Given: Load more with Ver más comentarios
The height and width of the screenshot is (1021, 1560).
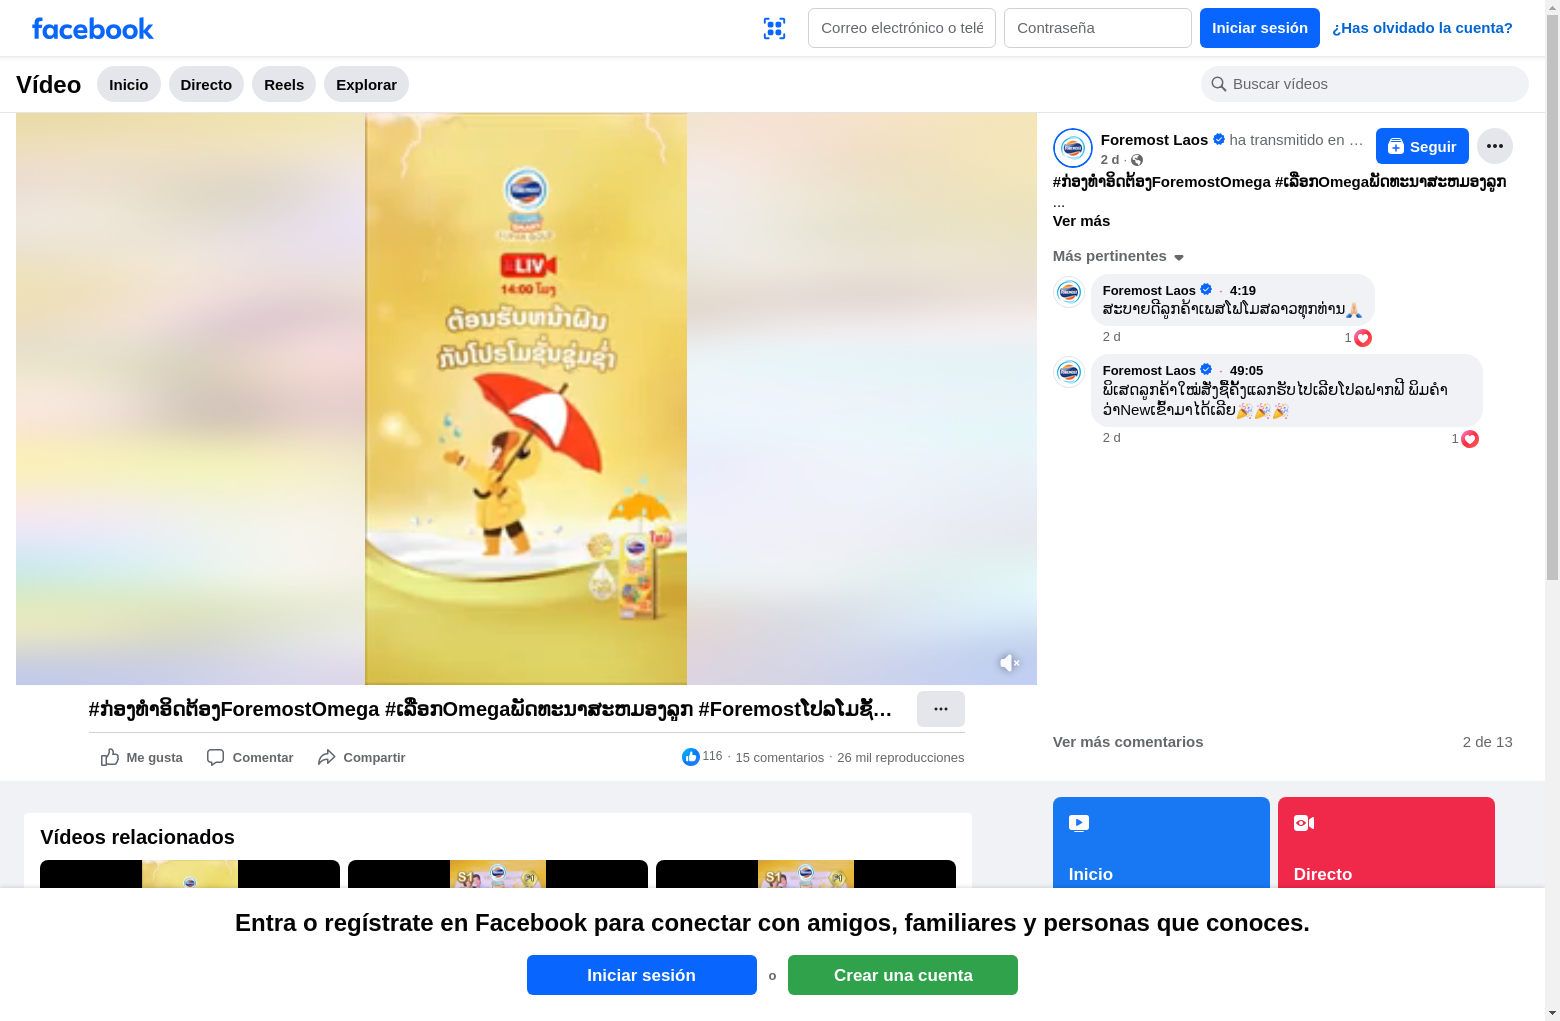Looking at the screenshot, I should 1128,742.
